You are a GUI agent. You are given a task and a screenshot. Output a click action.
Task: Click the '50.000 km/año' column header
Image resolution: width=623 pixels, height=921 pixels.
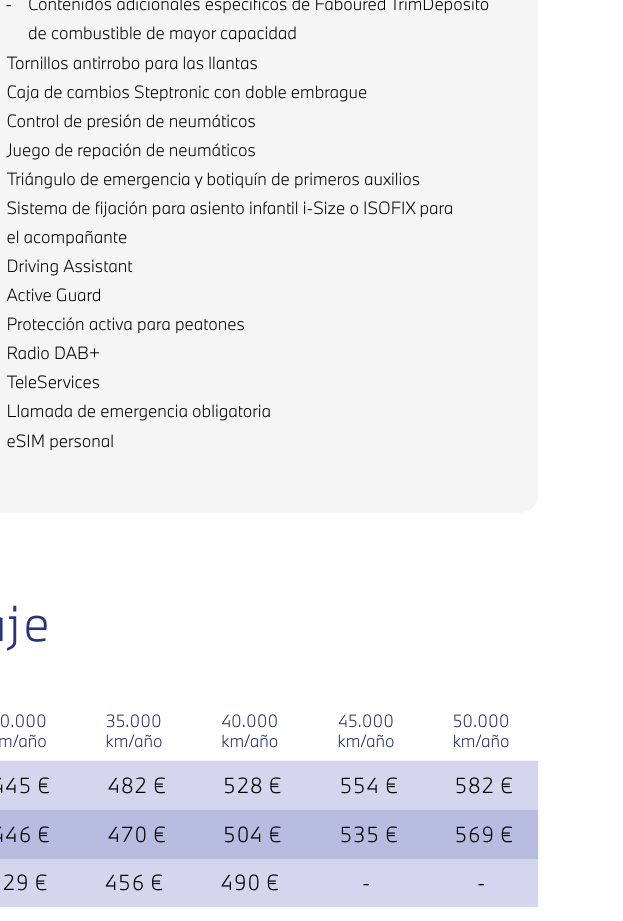[x=481, y=731]
